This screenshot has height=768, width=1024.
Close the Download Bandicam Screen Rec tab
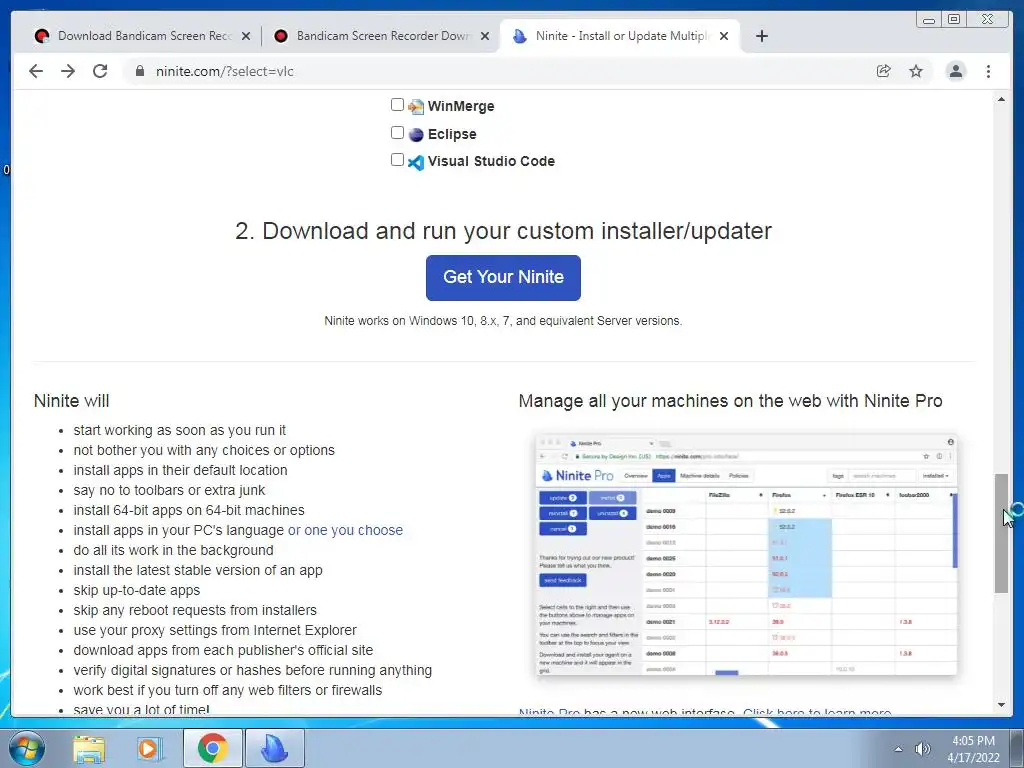[246, 36]
